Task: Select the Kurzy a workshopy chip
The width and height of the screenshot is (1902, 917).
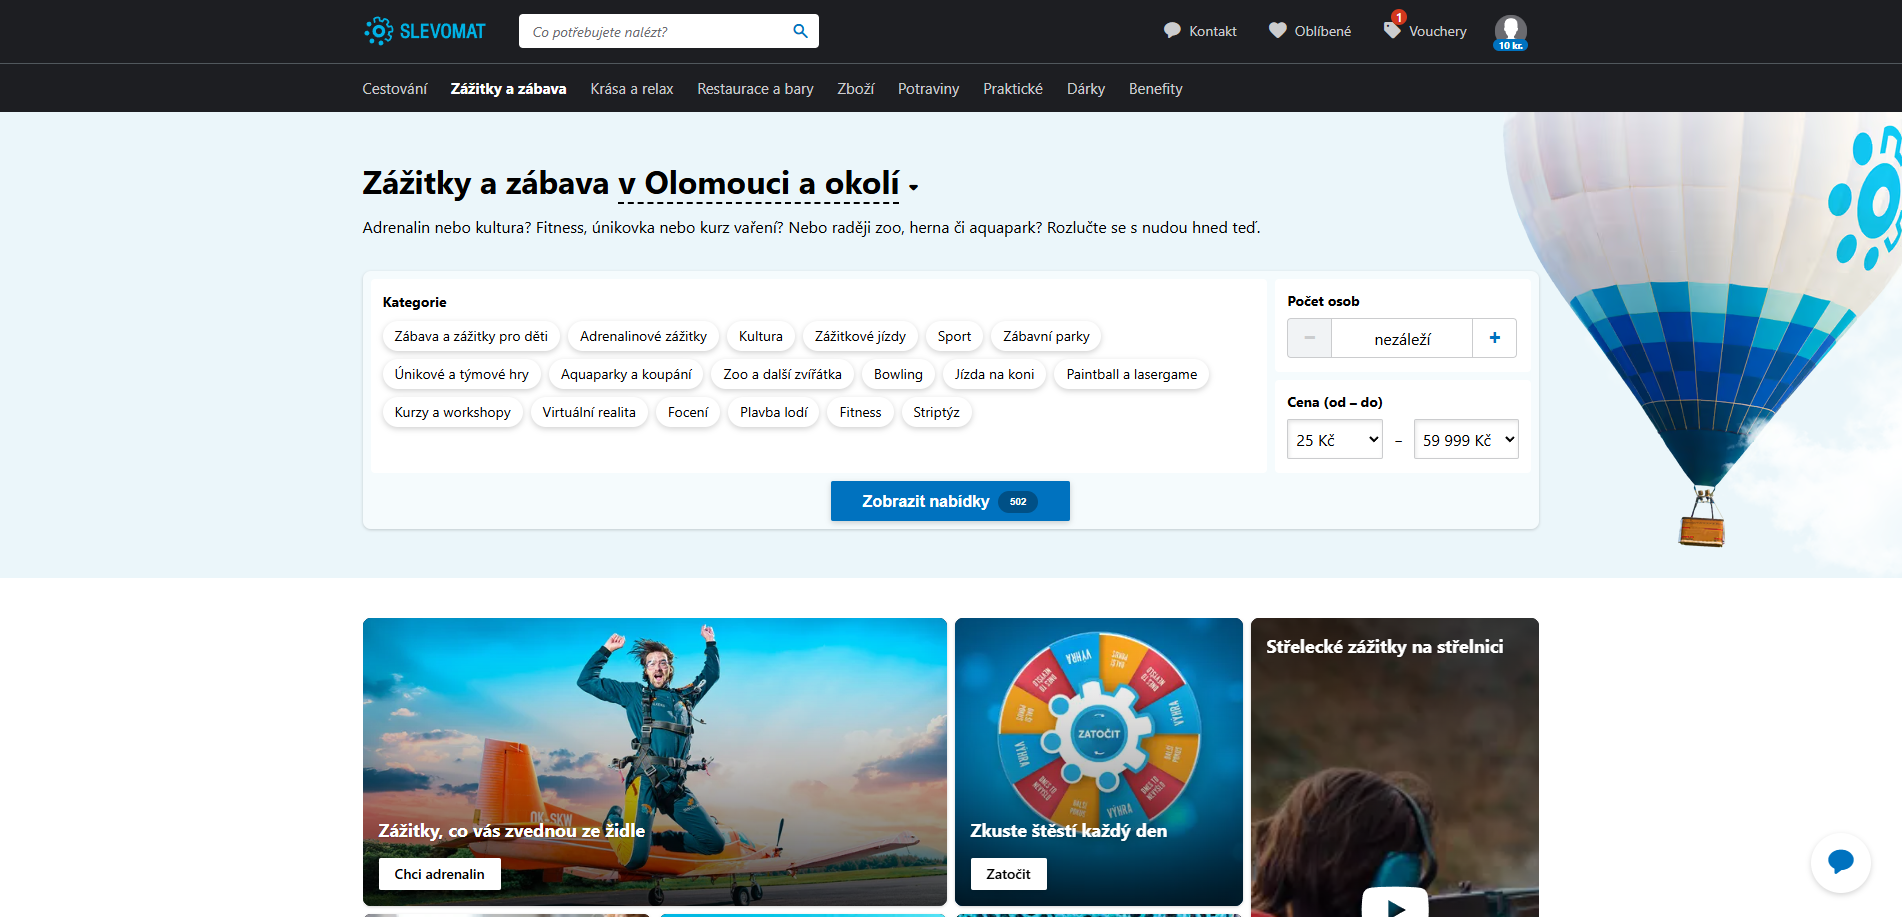Action: click(453, 412)
